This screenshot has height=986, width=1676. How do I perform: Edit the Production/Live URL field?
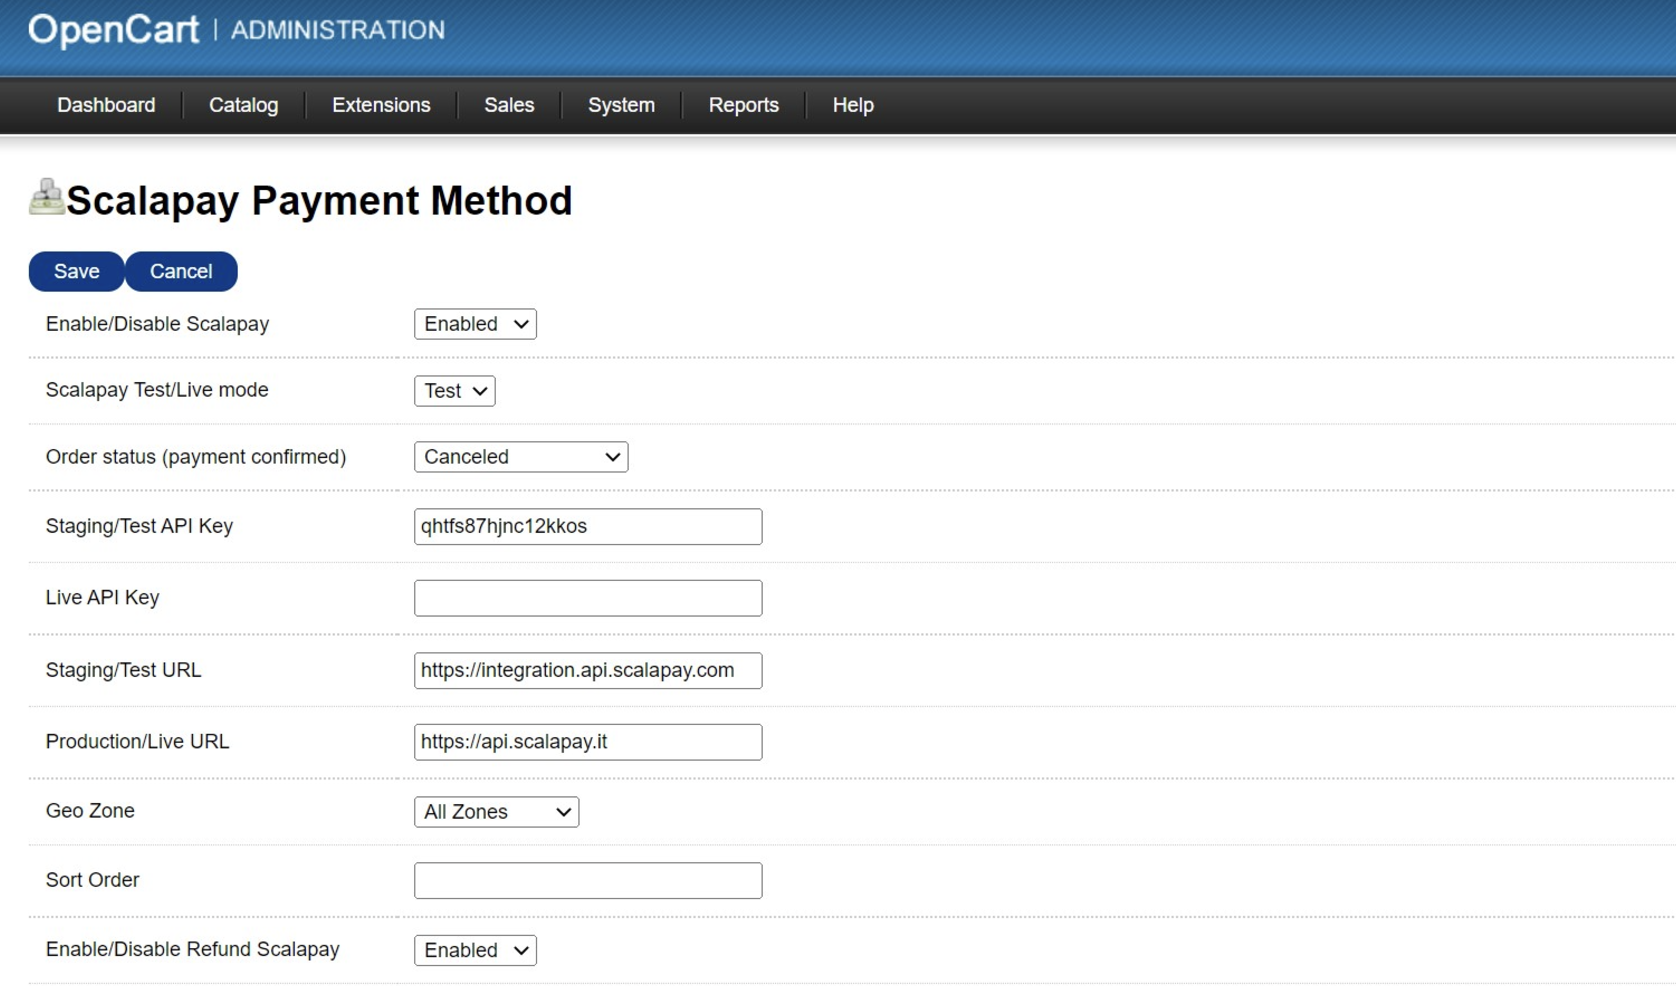[x=588, y=742]
